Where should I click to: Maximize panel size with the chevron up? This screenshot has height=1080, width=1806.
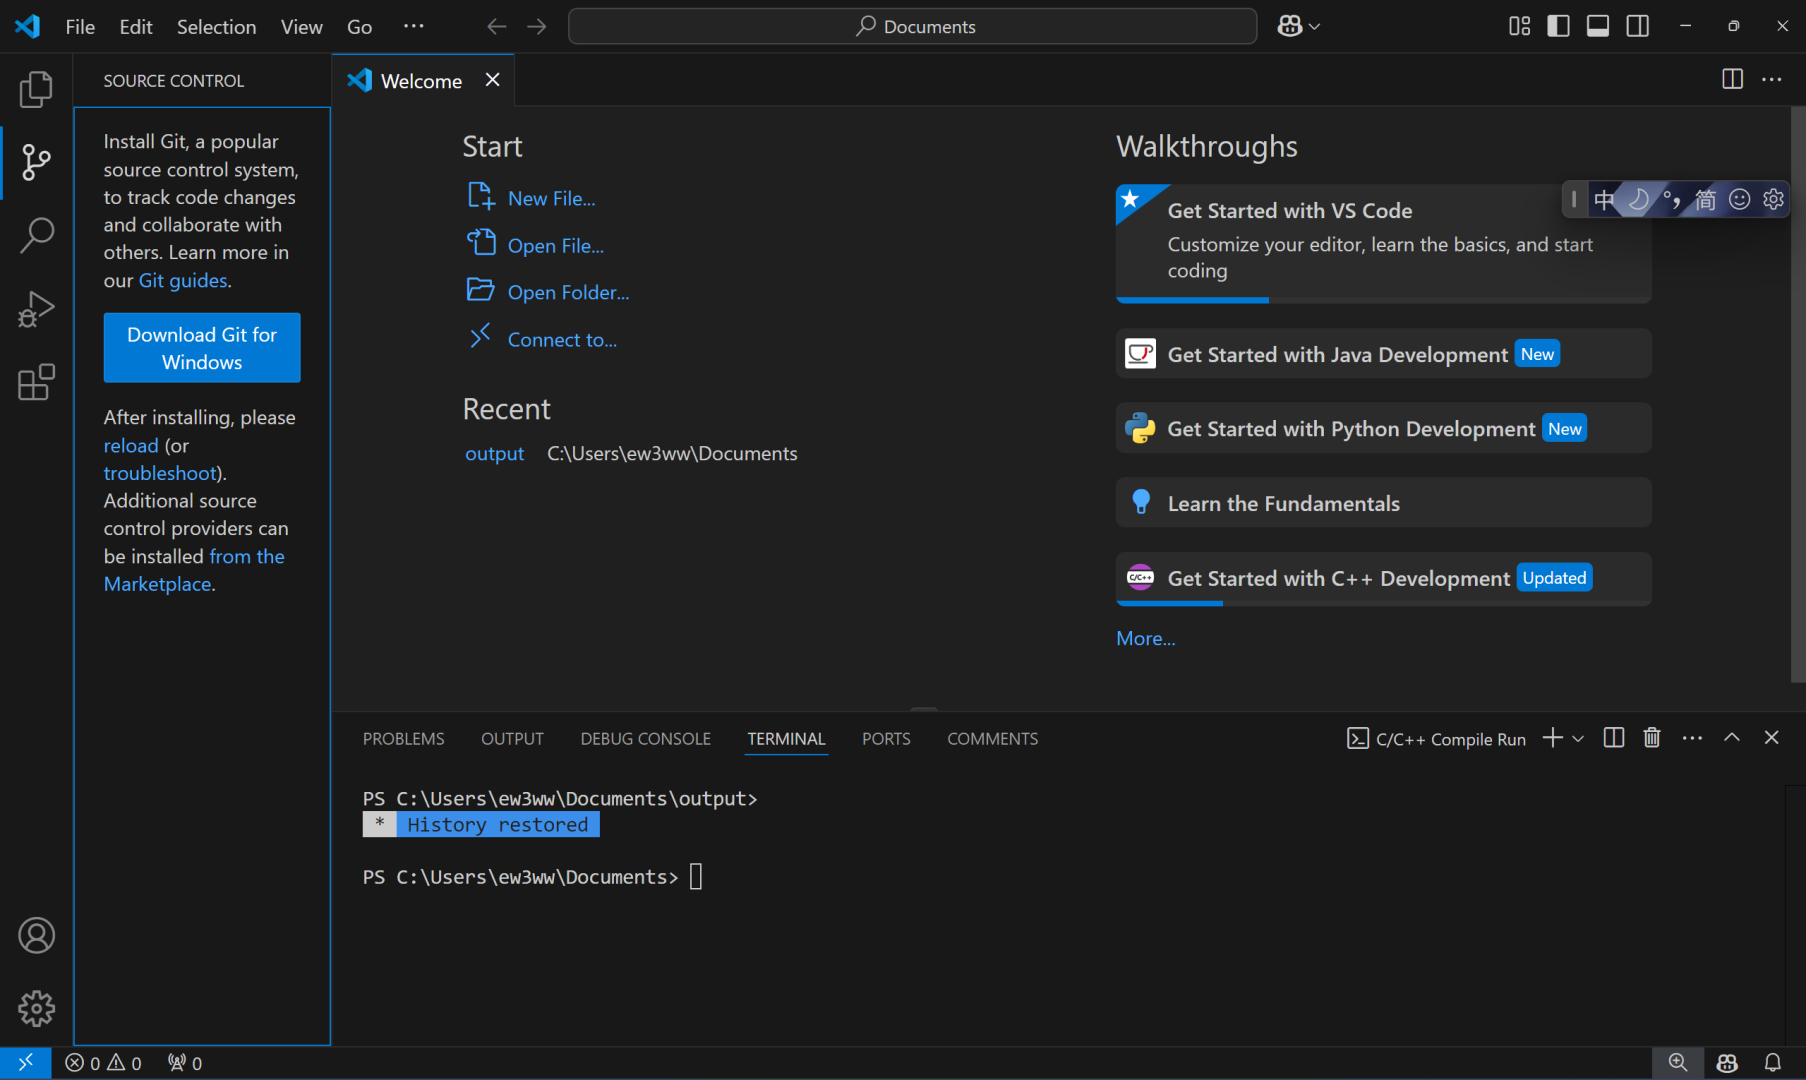tap(1732, 738)
